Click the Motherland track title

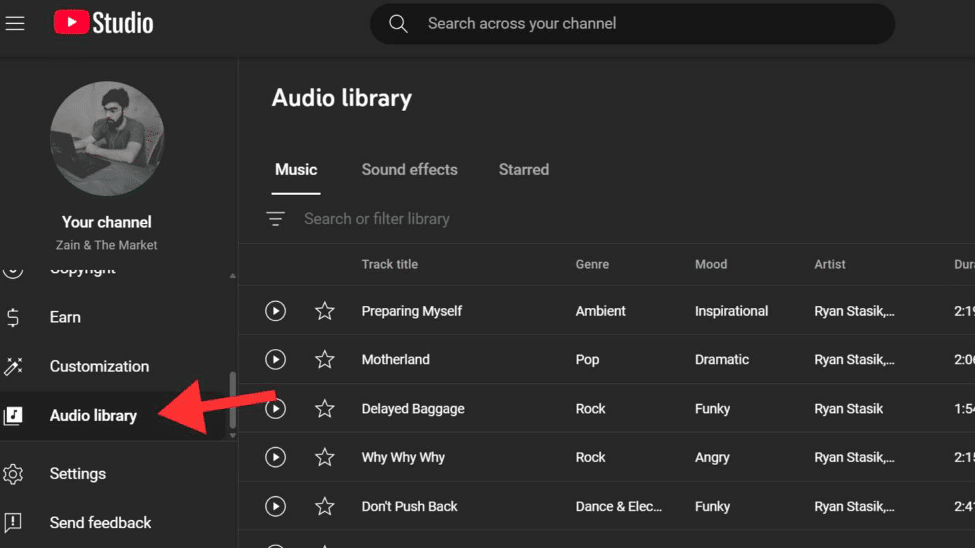(395, 359)
